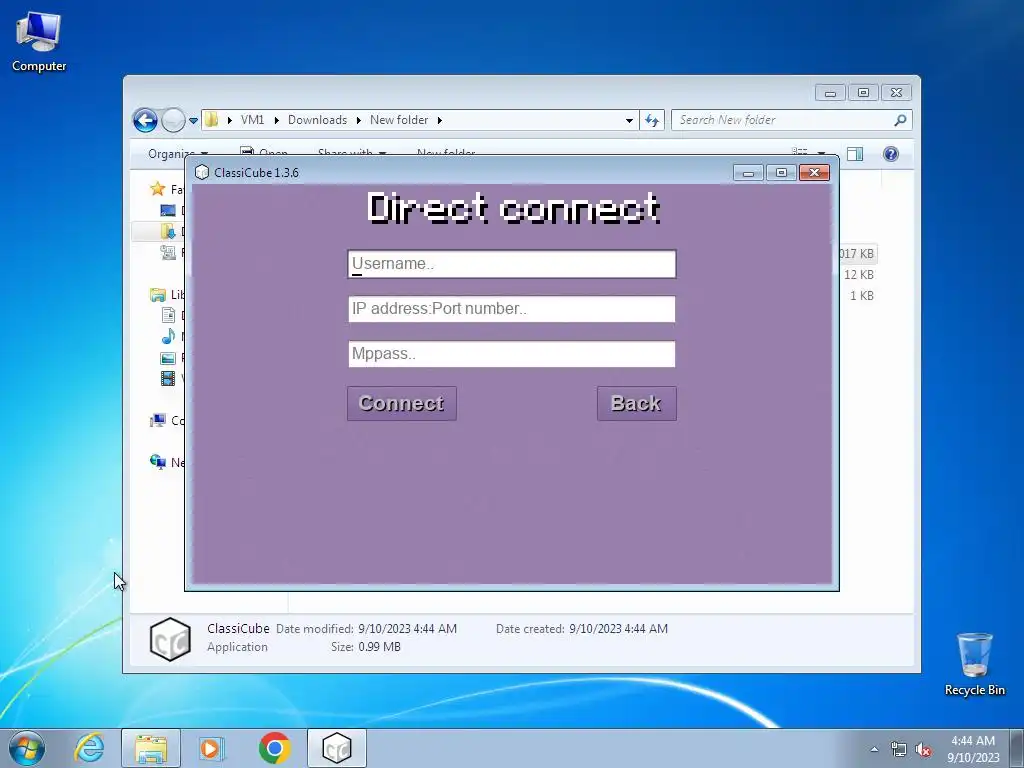Select the Videos library film icon
1024x768 pixels.
[168, 378]
